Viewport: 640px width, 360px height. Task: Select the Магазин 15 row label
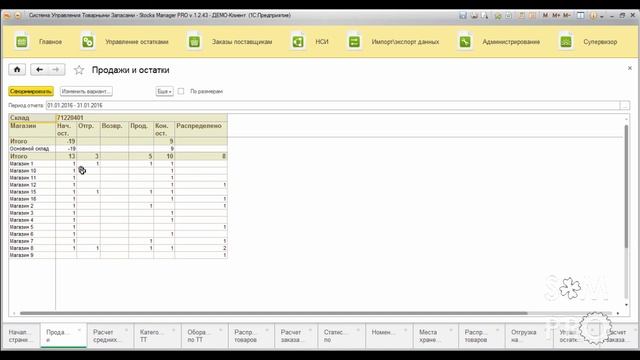23,192
